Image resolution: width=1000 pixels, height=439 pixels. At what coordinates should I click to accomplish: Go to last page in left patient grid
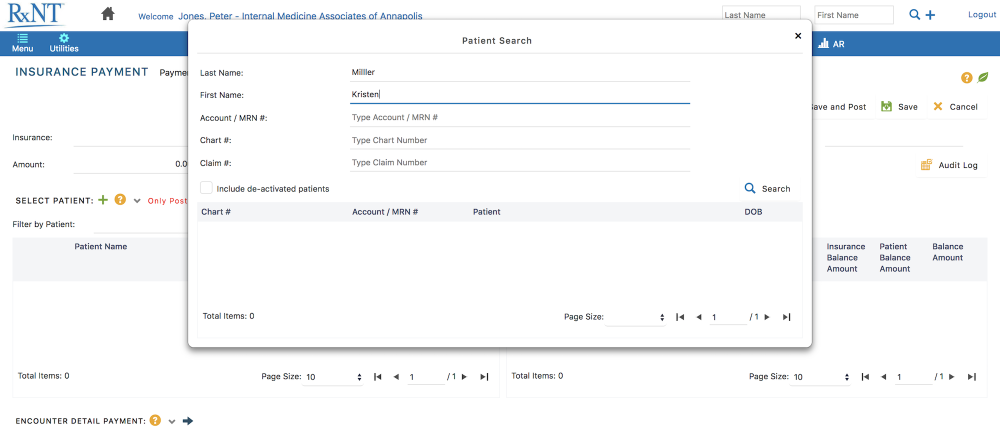coord(484,376)
